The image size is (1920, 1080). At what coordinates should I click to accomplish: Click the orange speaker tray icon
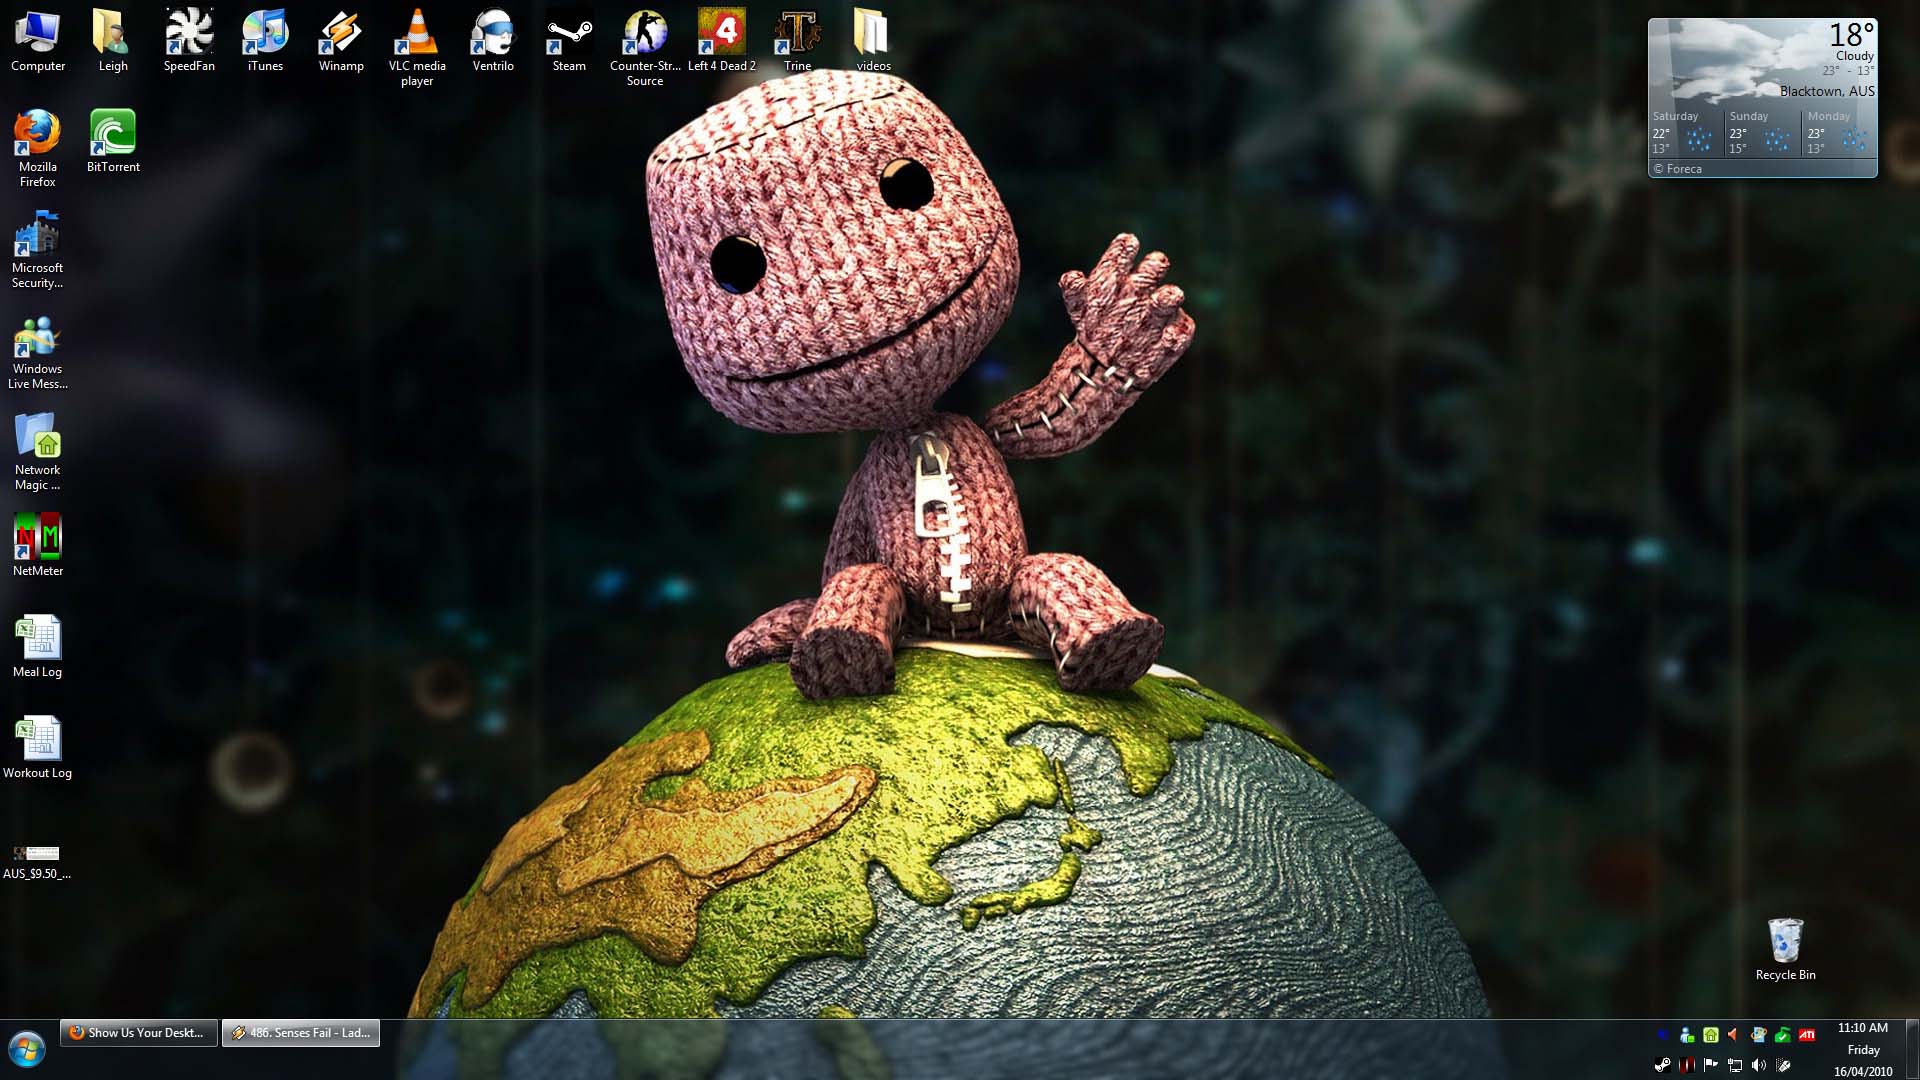pos(1733,1035)
